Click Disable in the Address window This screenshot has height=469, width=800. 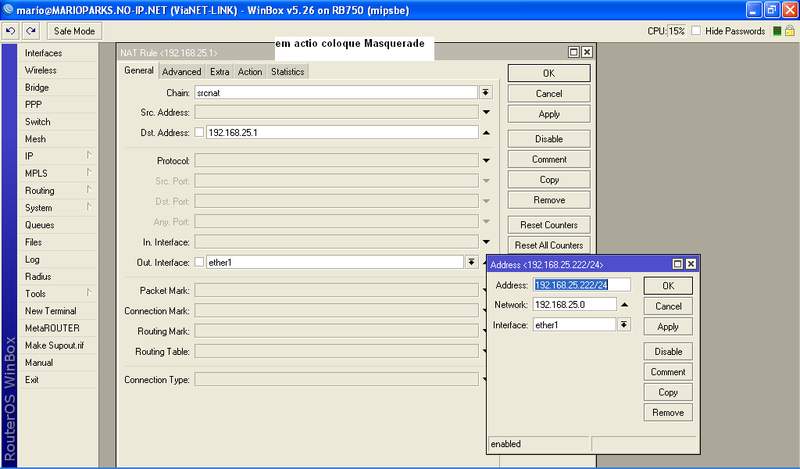(x=668, y=352)
